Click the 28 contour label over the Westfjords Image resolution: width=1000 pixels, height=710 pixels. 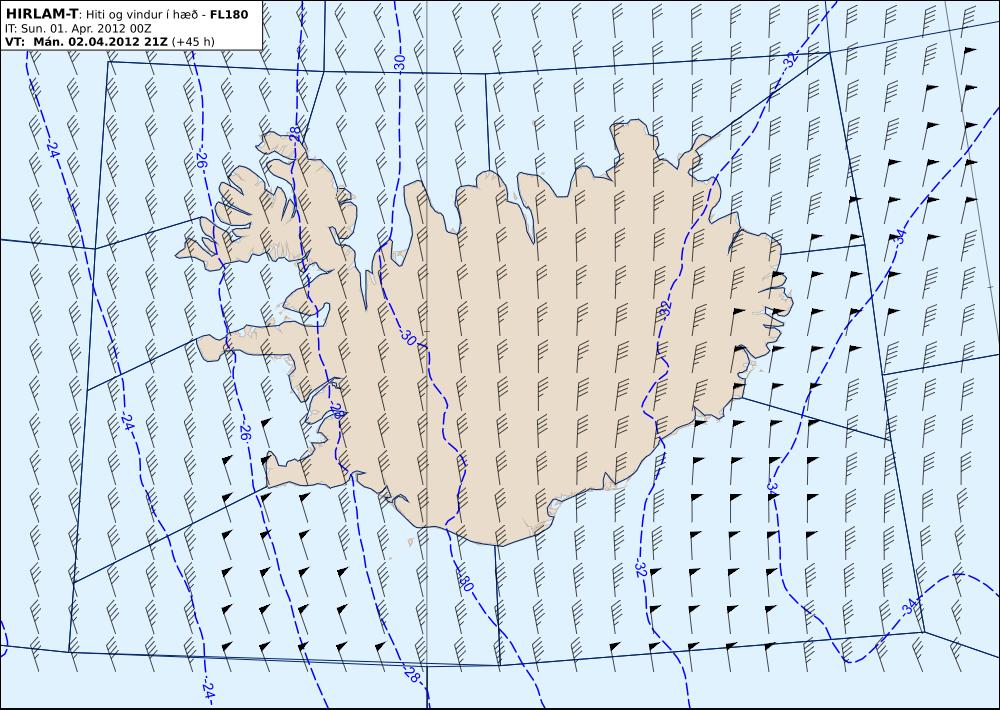point(294,133)
